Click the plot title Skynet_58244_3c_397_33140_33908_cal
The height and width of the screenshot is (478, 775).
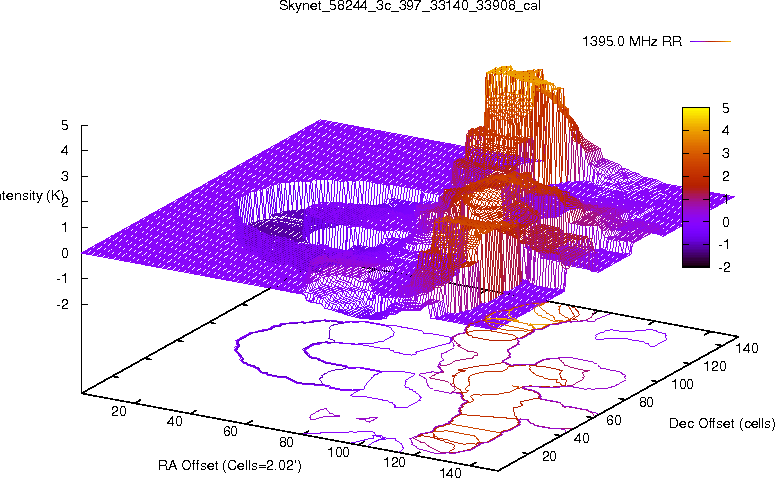click(x=410, y=6)
